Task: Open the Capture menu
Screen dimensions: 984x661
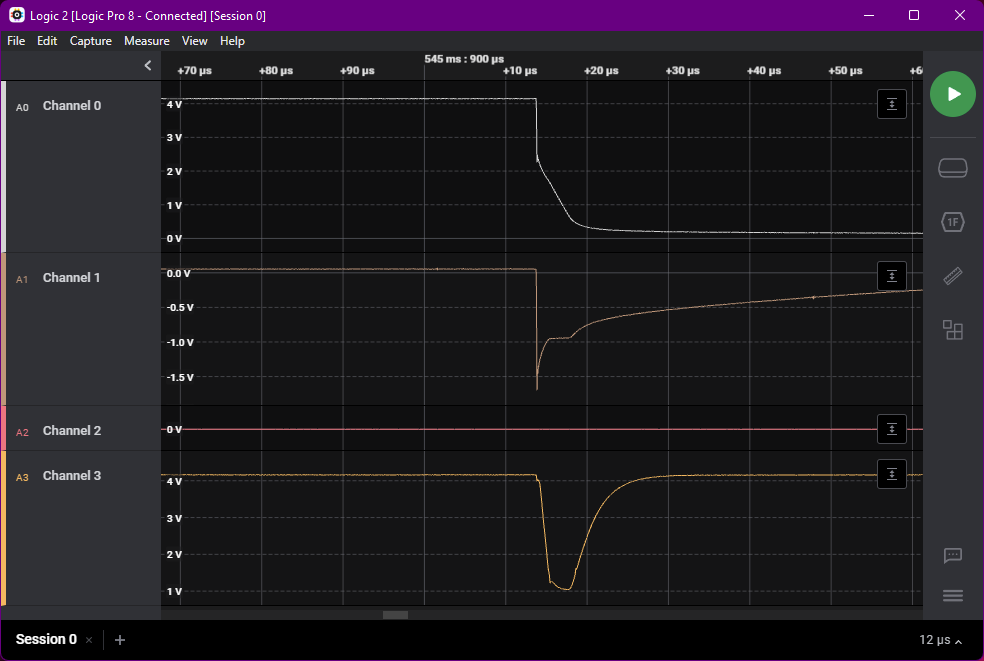Action: coord(90,41)
